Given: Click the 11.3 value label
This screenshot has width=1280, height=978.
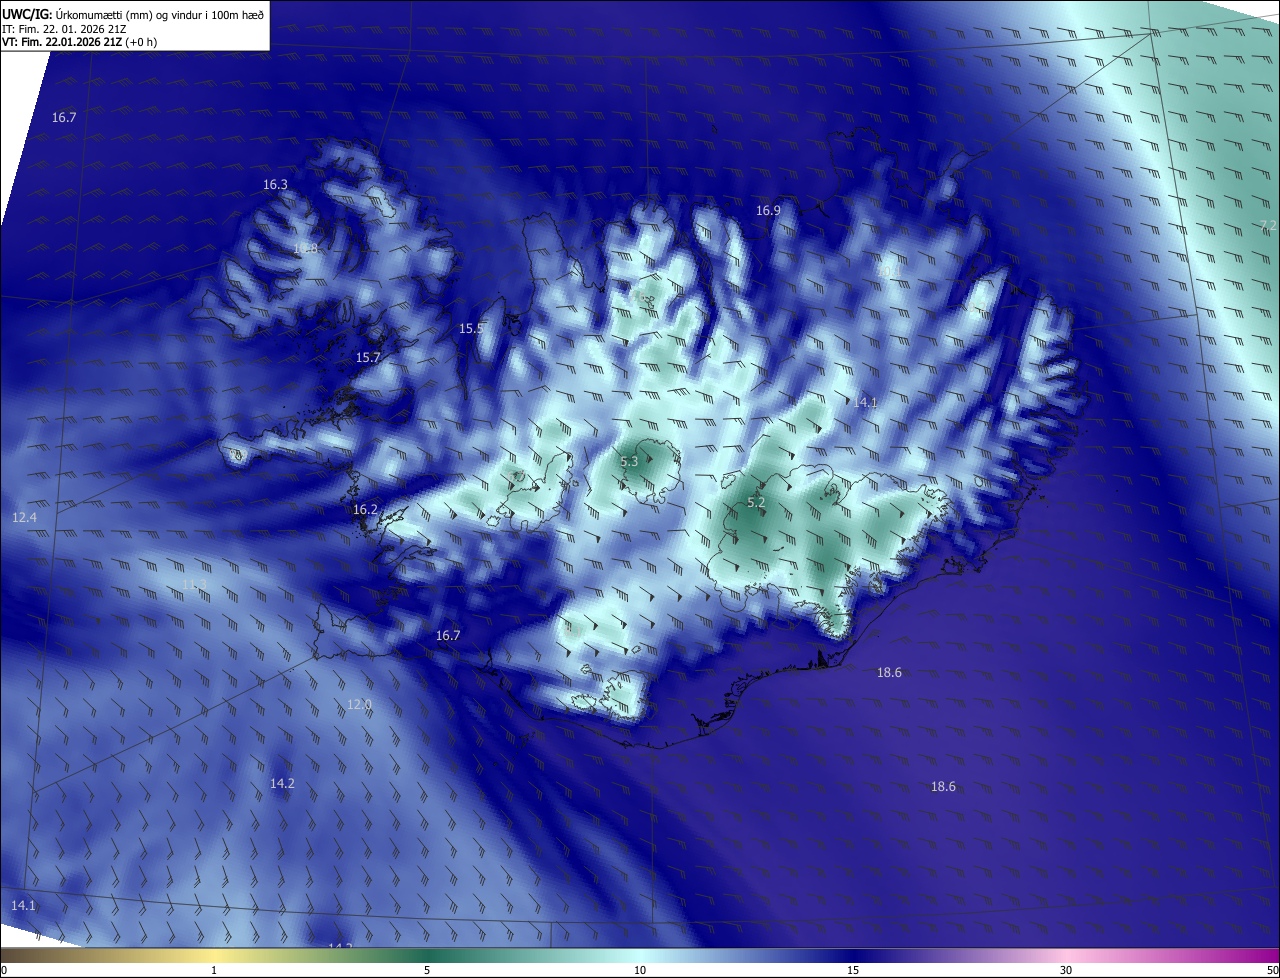Looking at the screenshot, I should [x=195, y=584].
